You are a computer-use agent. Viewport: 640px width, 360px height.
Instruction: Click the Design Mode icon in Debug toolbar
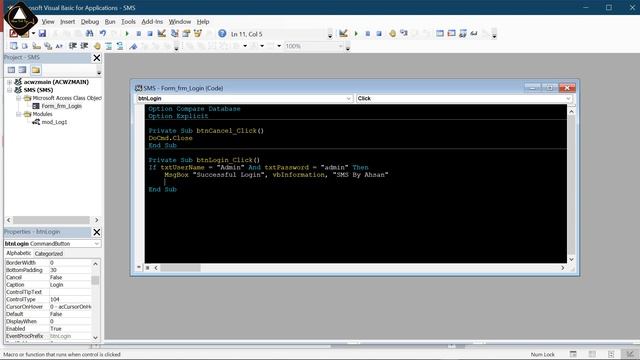(343, 33)
